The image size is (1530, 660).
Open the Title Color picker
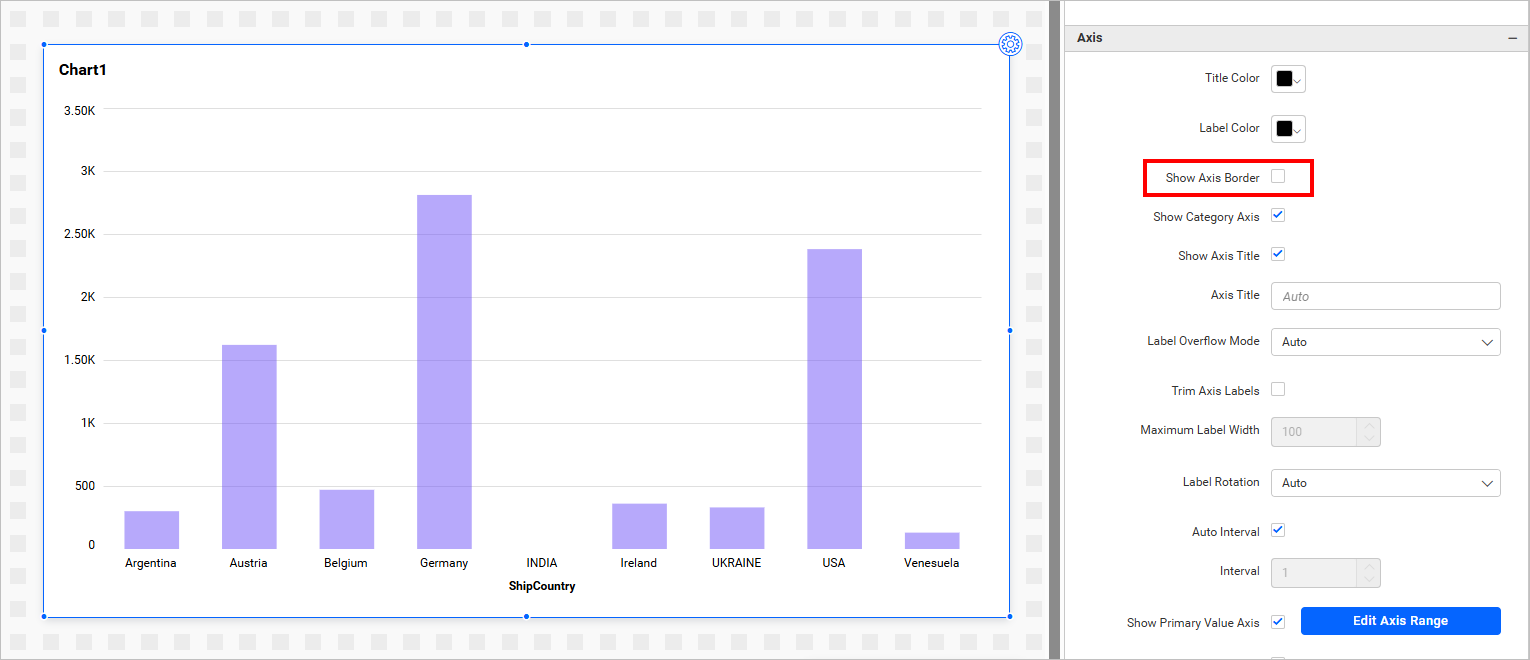[1288, 79]
